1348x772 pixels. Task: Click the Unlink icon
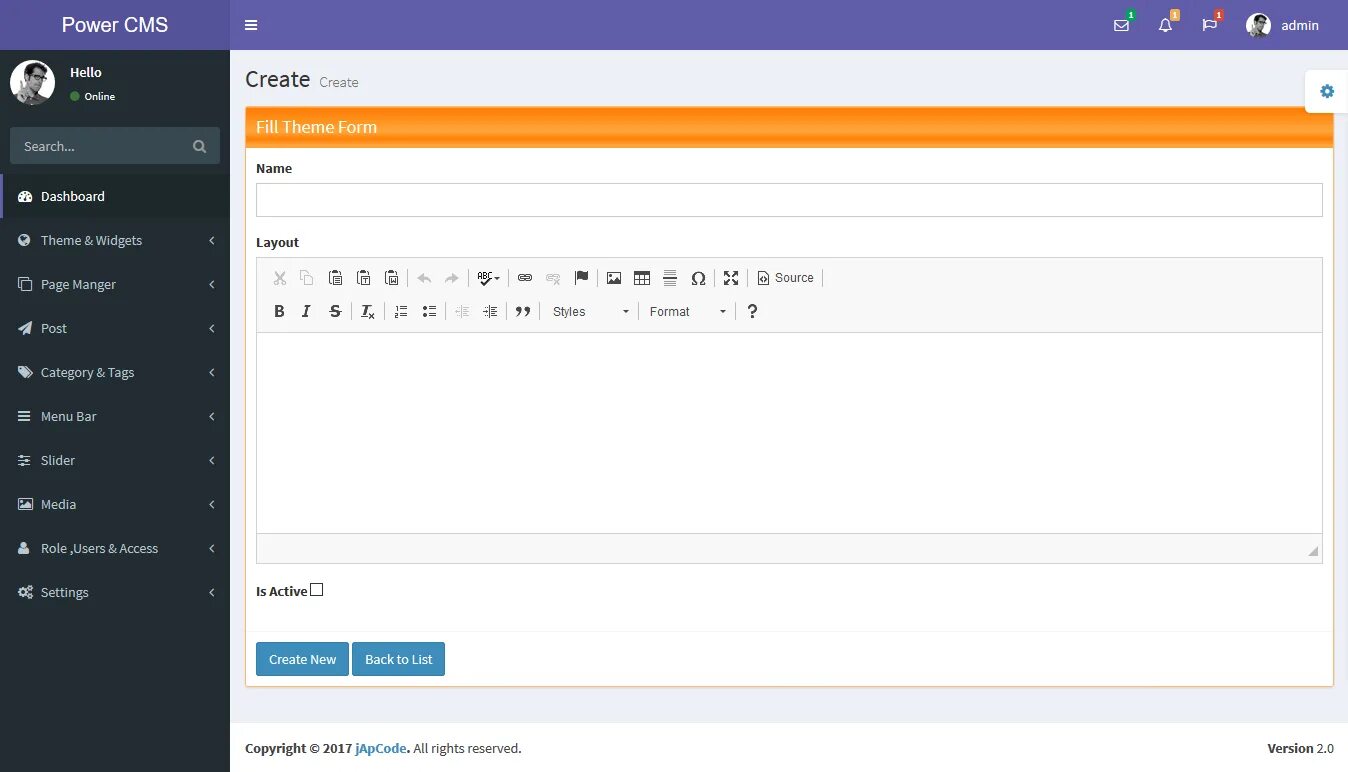(553, 278)
